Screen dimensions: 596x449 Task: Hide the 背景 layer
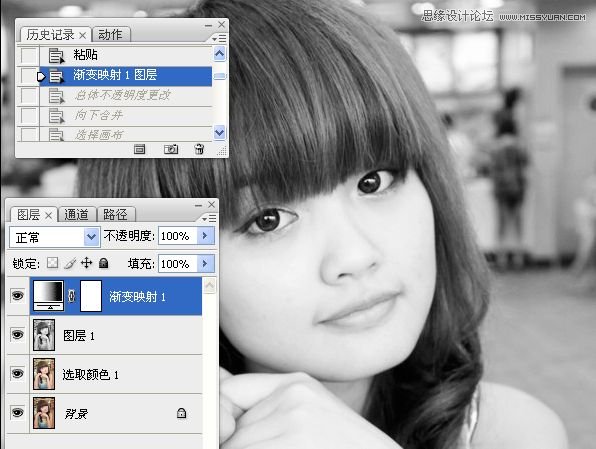17,413
